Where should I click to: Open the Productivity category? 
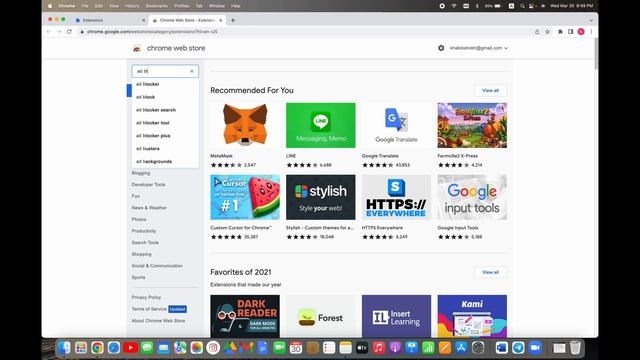[144, 231]
